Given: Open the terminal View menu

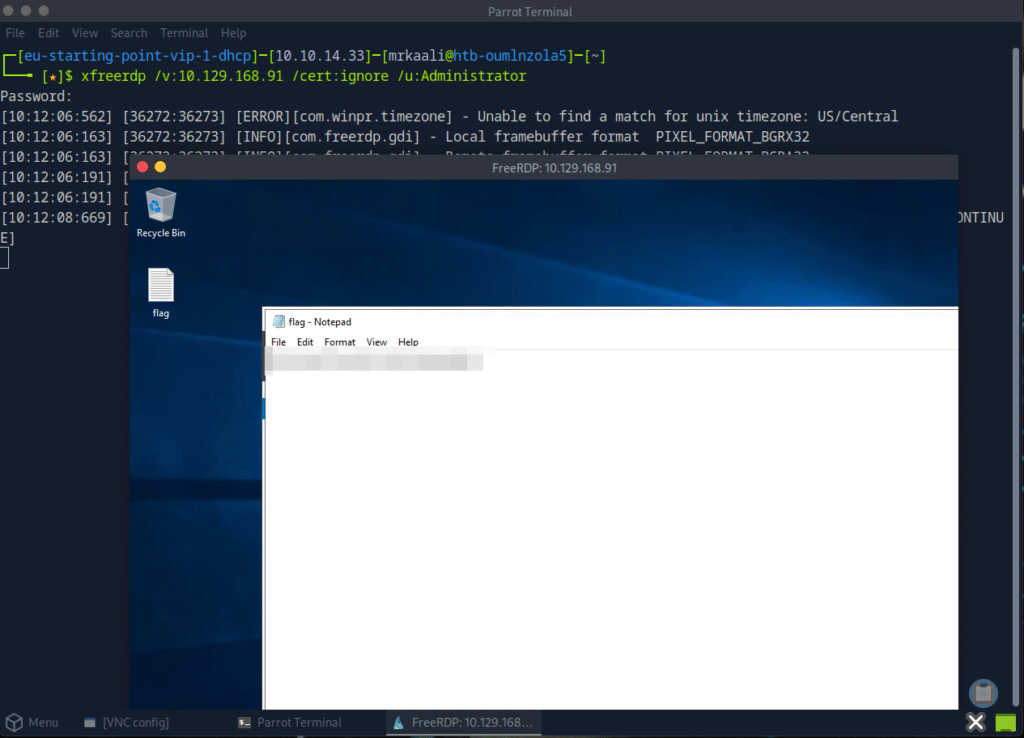Looking at the screenshot, I should pos(85,33).
